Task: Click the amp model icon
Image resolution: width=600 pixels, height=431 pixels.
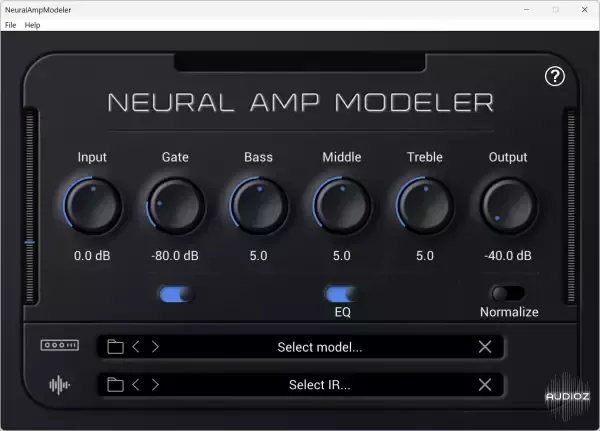Action: [60, 345]
